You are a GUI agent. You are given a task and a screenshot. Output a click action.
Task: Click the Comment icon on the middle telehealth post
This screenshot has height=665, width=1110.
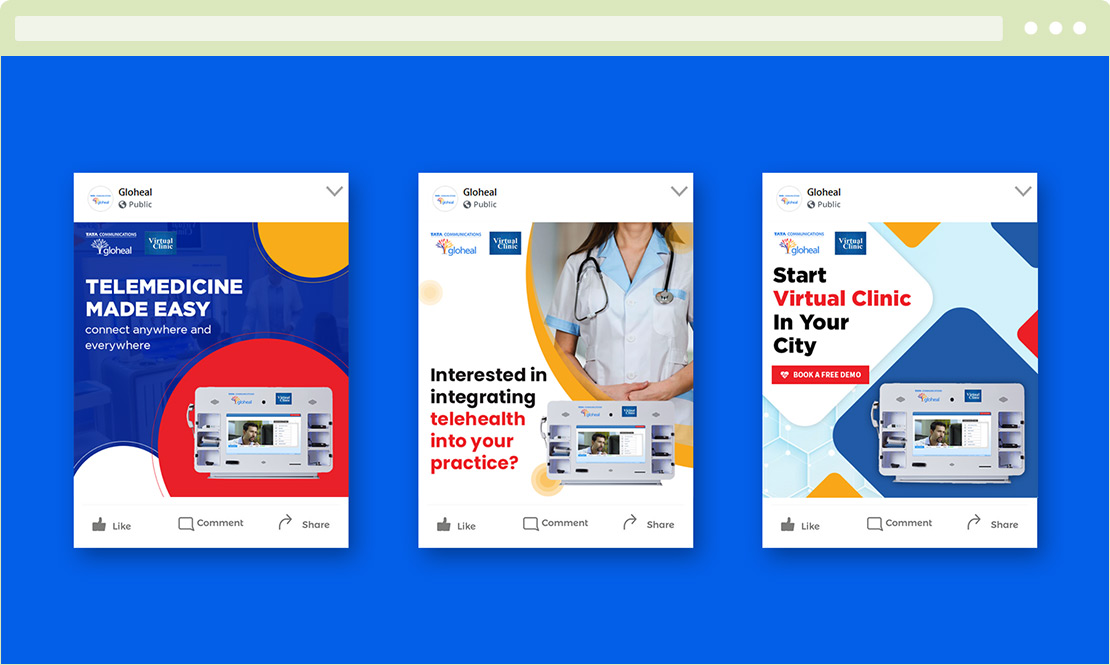click(x=531, y=523)
